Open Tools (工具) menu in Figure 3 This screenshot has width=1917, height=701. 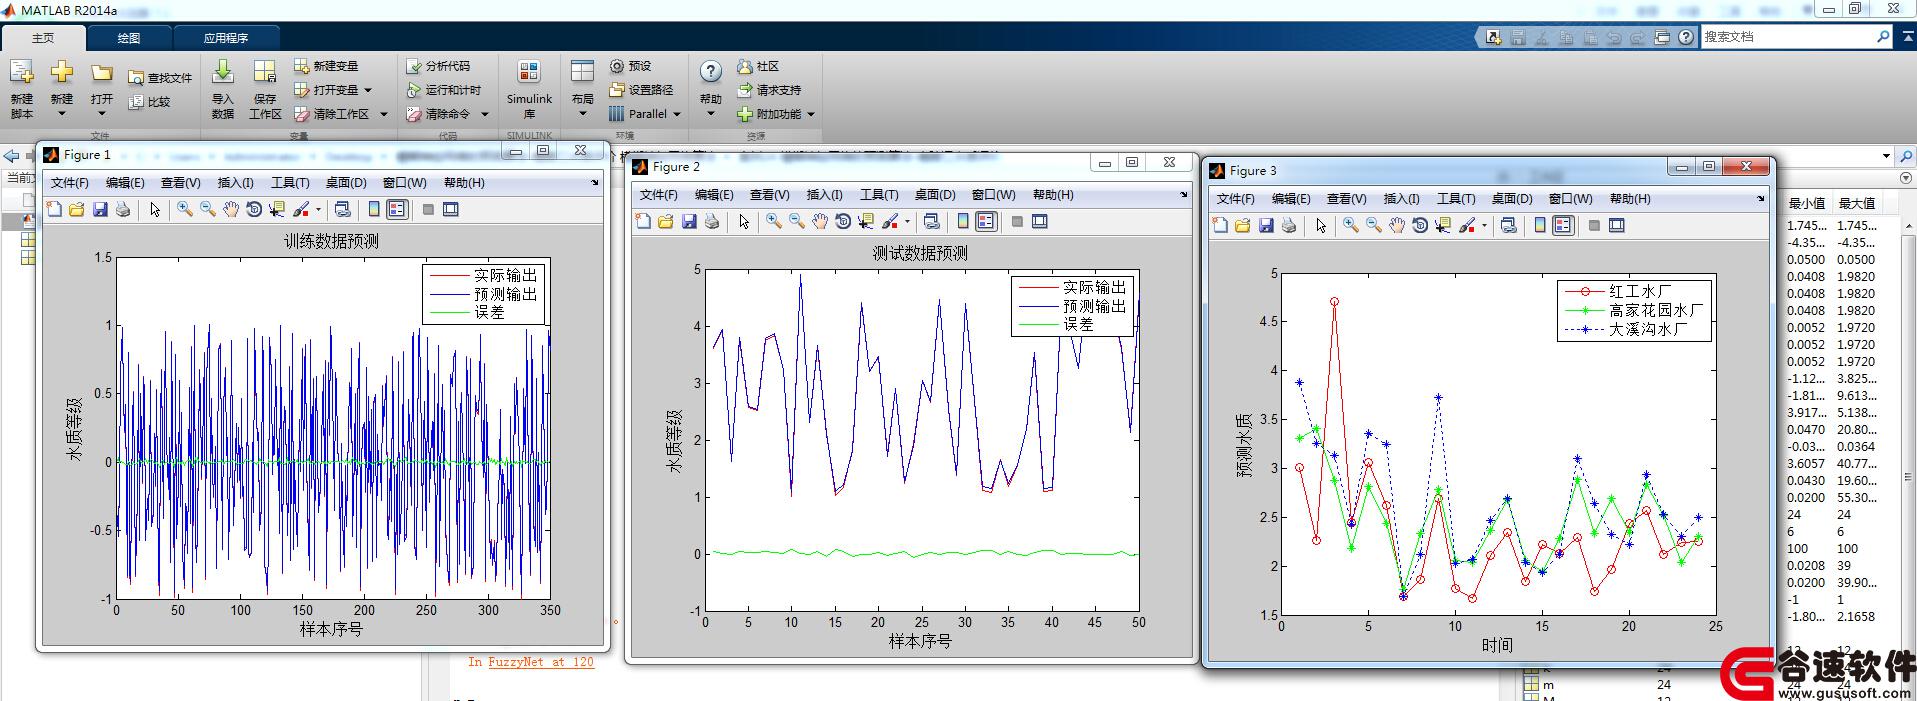[1456, 199]
